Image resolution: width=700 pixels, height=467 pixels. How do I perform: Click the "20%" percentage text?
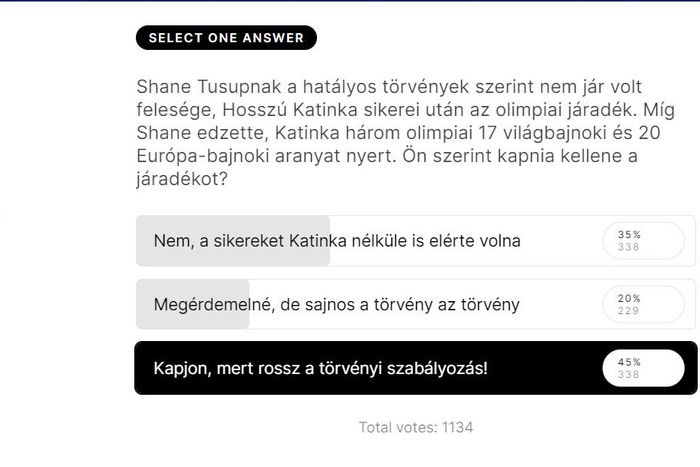click(x=629, y=298)
